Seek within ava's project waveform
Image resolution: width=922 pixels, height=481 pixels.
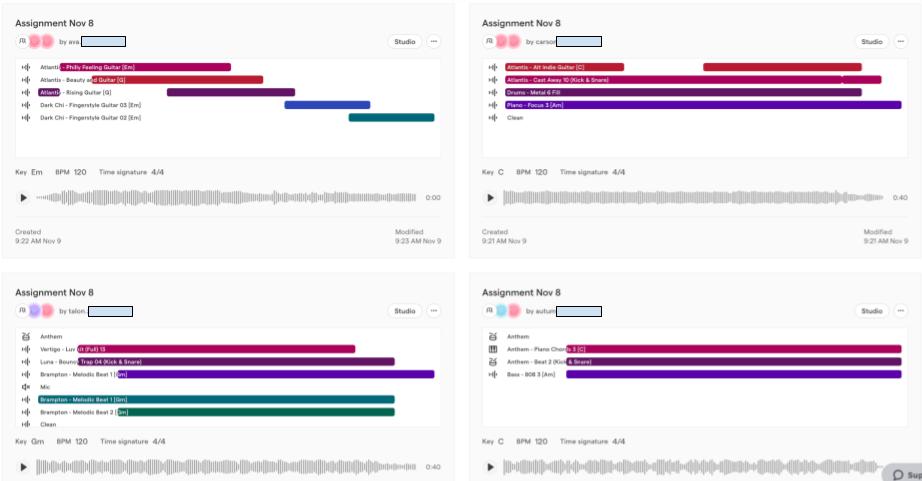click(x=226, y=198)
